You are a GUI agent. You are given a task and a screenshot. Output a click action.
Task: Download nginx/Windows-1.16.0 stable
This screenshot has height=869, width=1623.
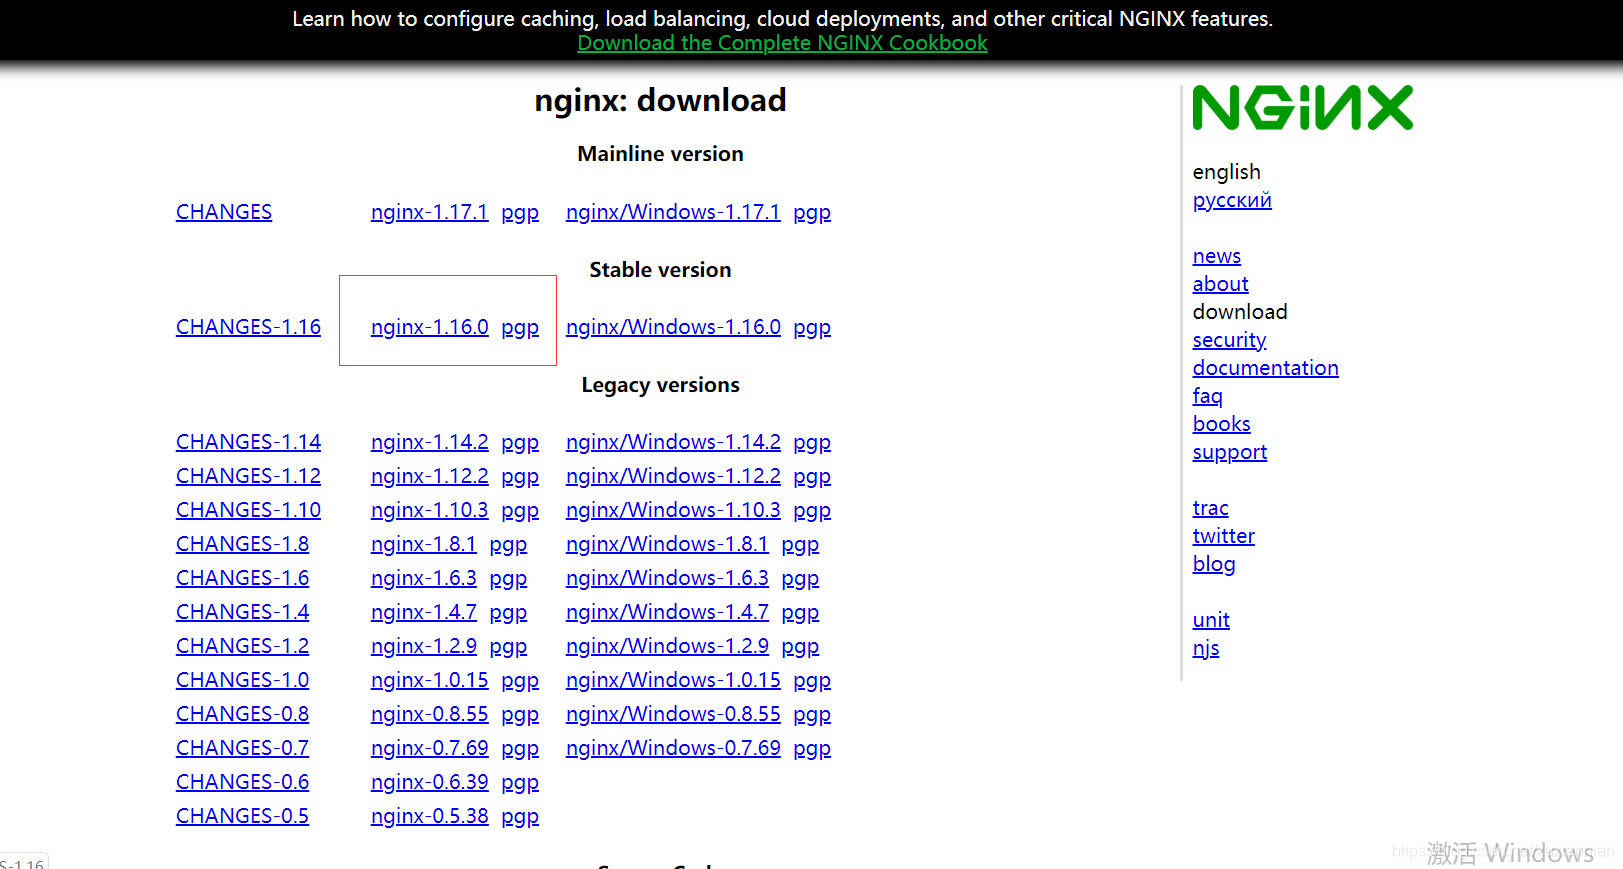coord(673,327)
